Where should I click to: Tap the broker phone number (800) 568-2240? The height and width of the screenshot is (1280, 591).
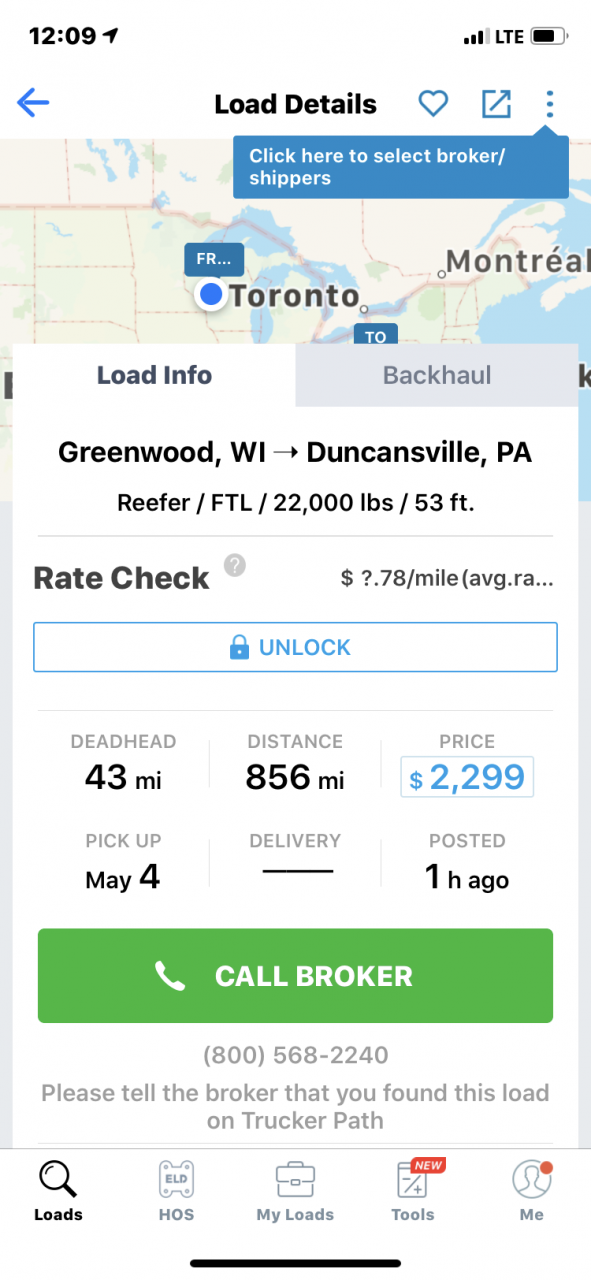[295, 1055]
